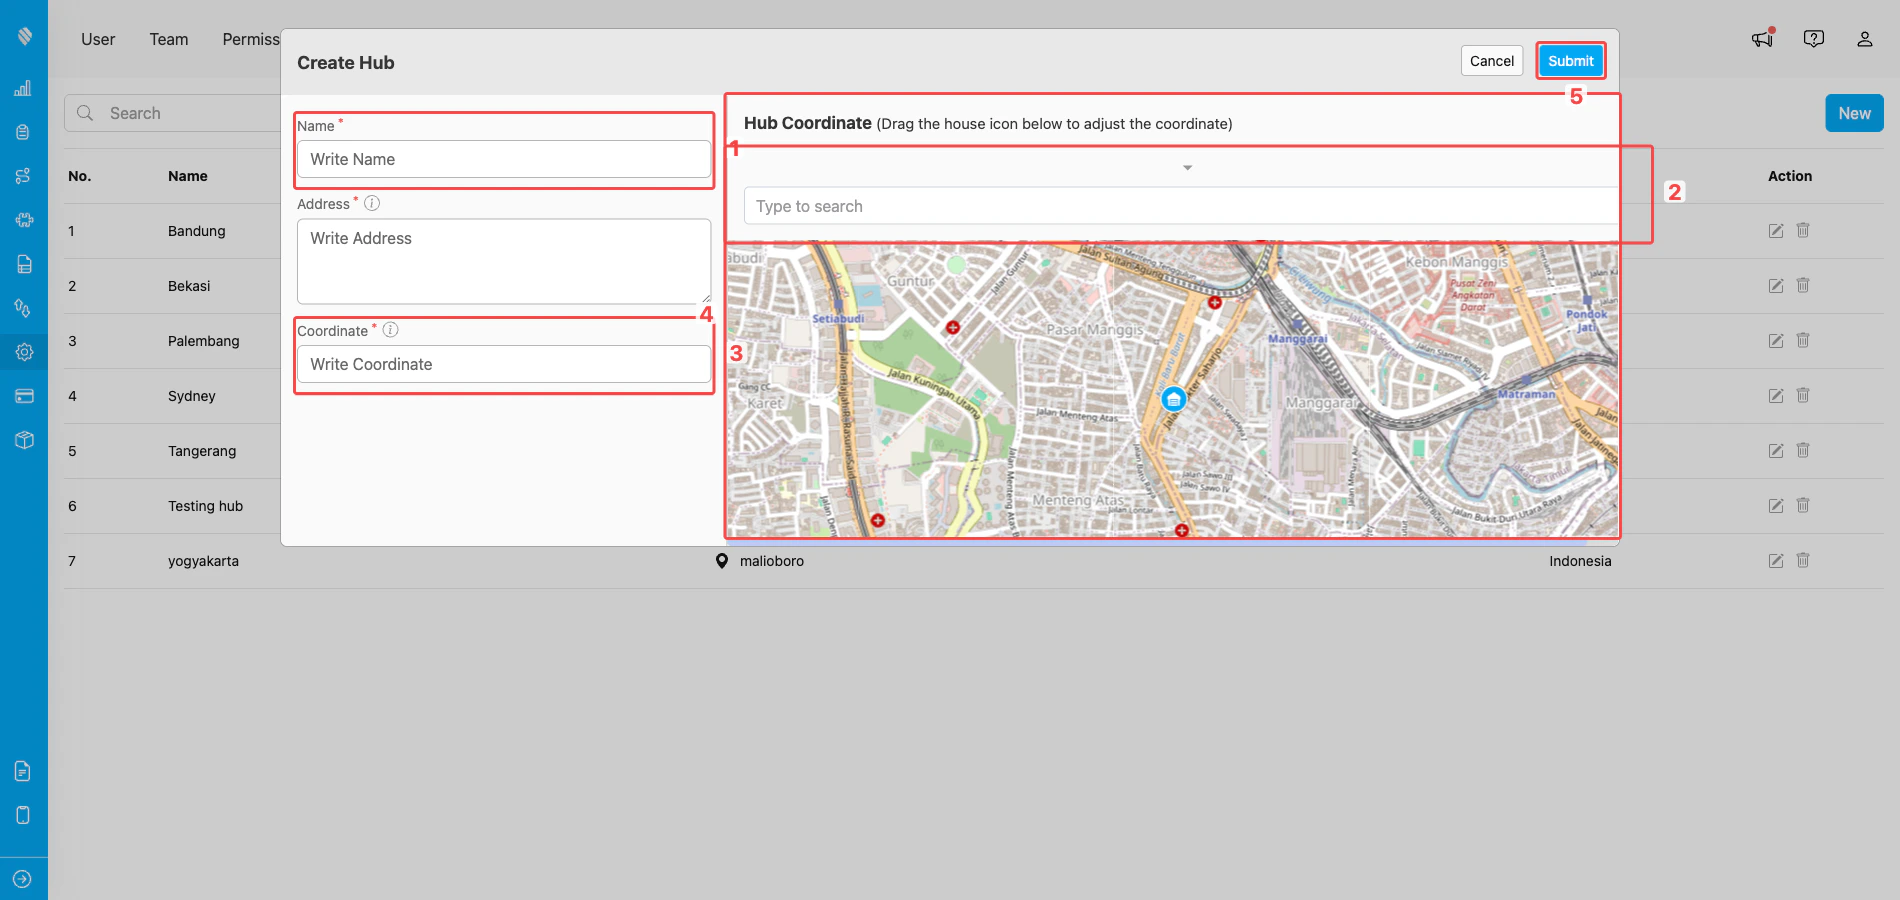1900x900 pixels.
Task: Click the Palembang name cell
Action: coord(204,341)
